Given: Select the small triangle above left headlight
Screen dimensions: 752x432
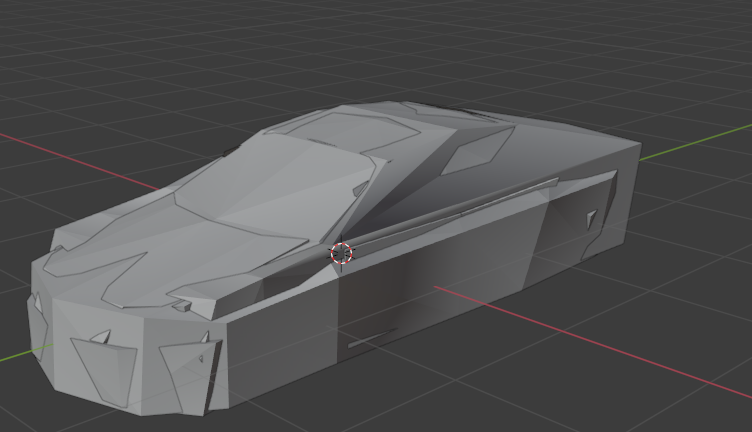Looking at the screenshot, I should 100,338.
